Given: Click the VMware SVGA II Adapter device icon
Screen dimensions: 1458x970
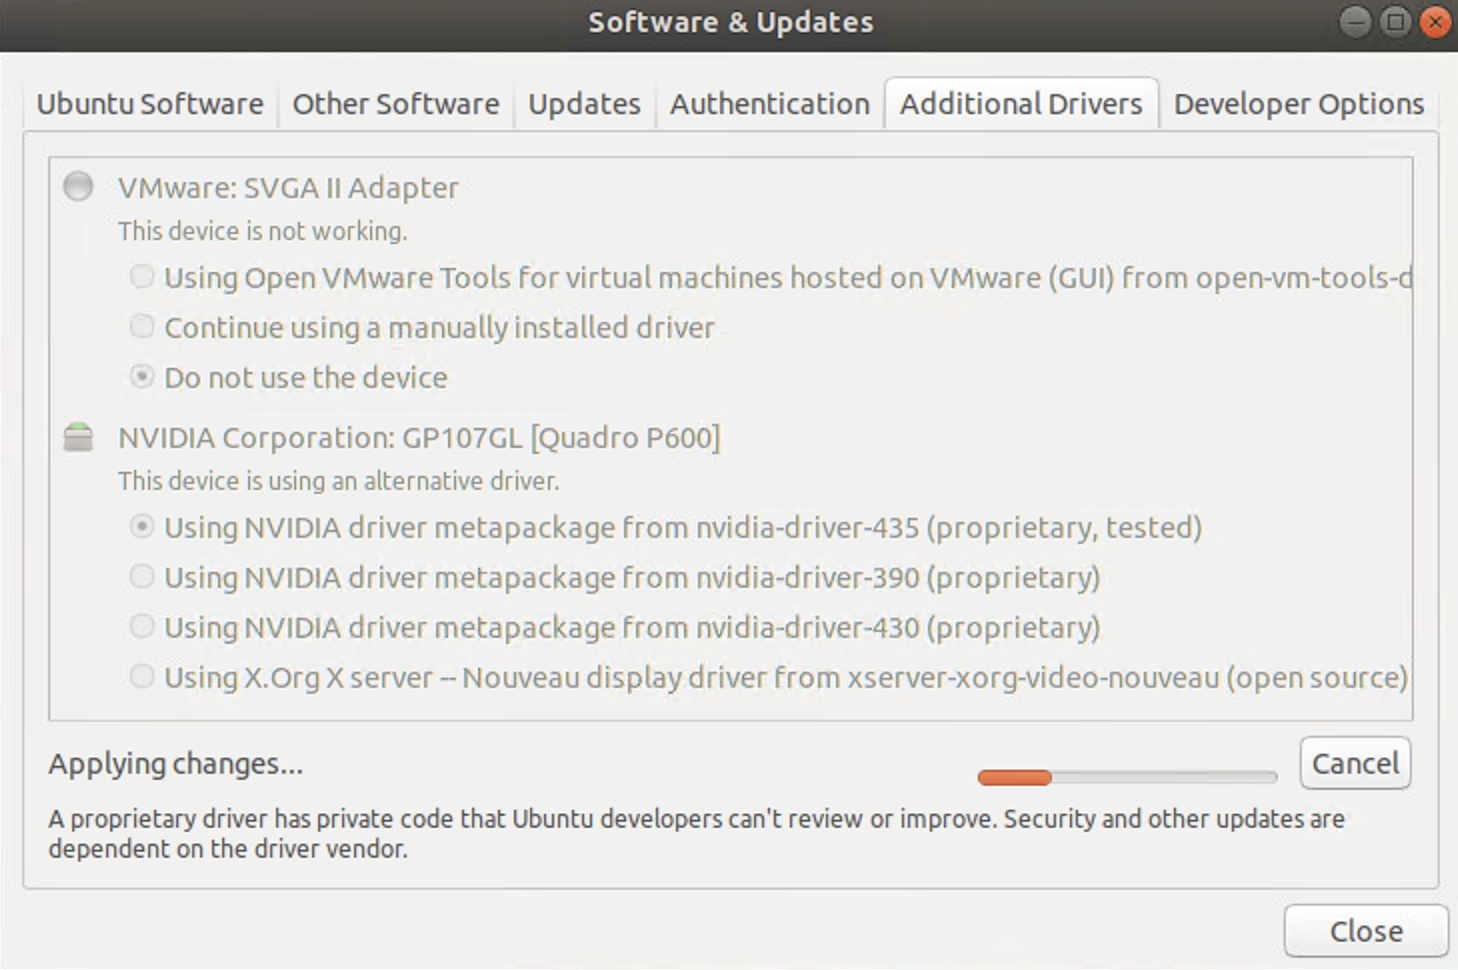Looking at the screenshot, I should click(x=78, y=187).
